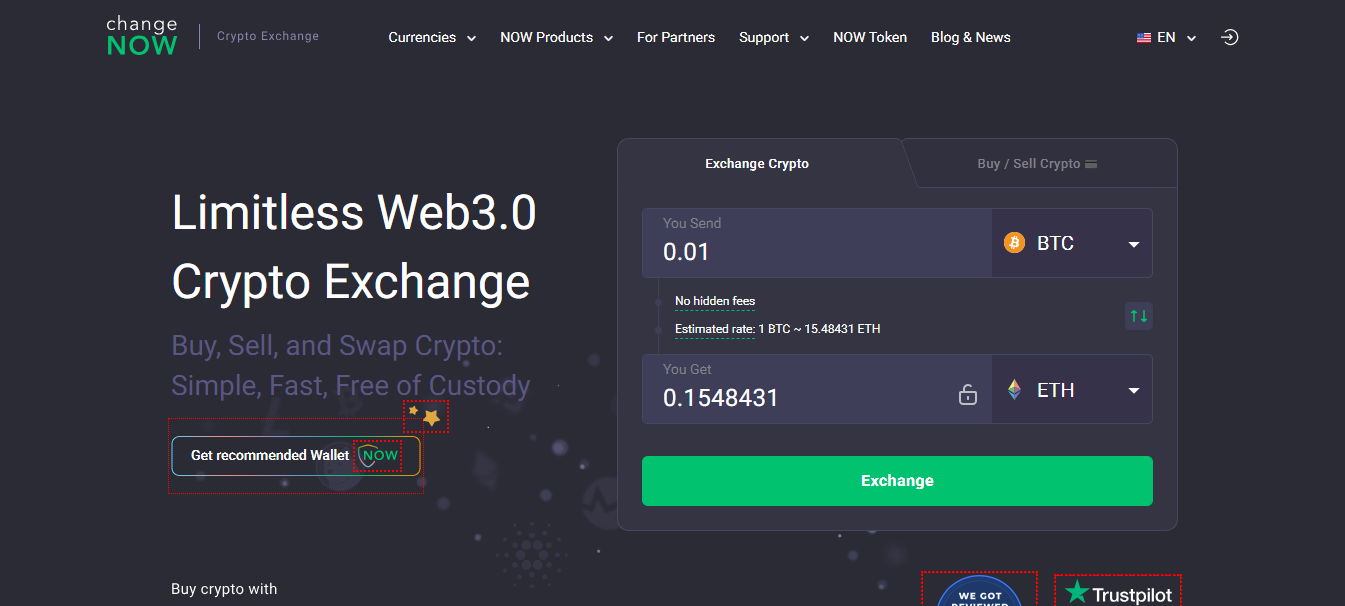1345x606 pixels.
Task: Click the US flag language icon
Action: (x=1144, y=38)
